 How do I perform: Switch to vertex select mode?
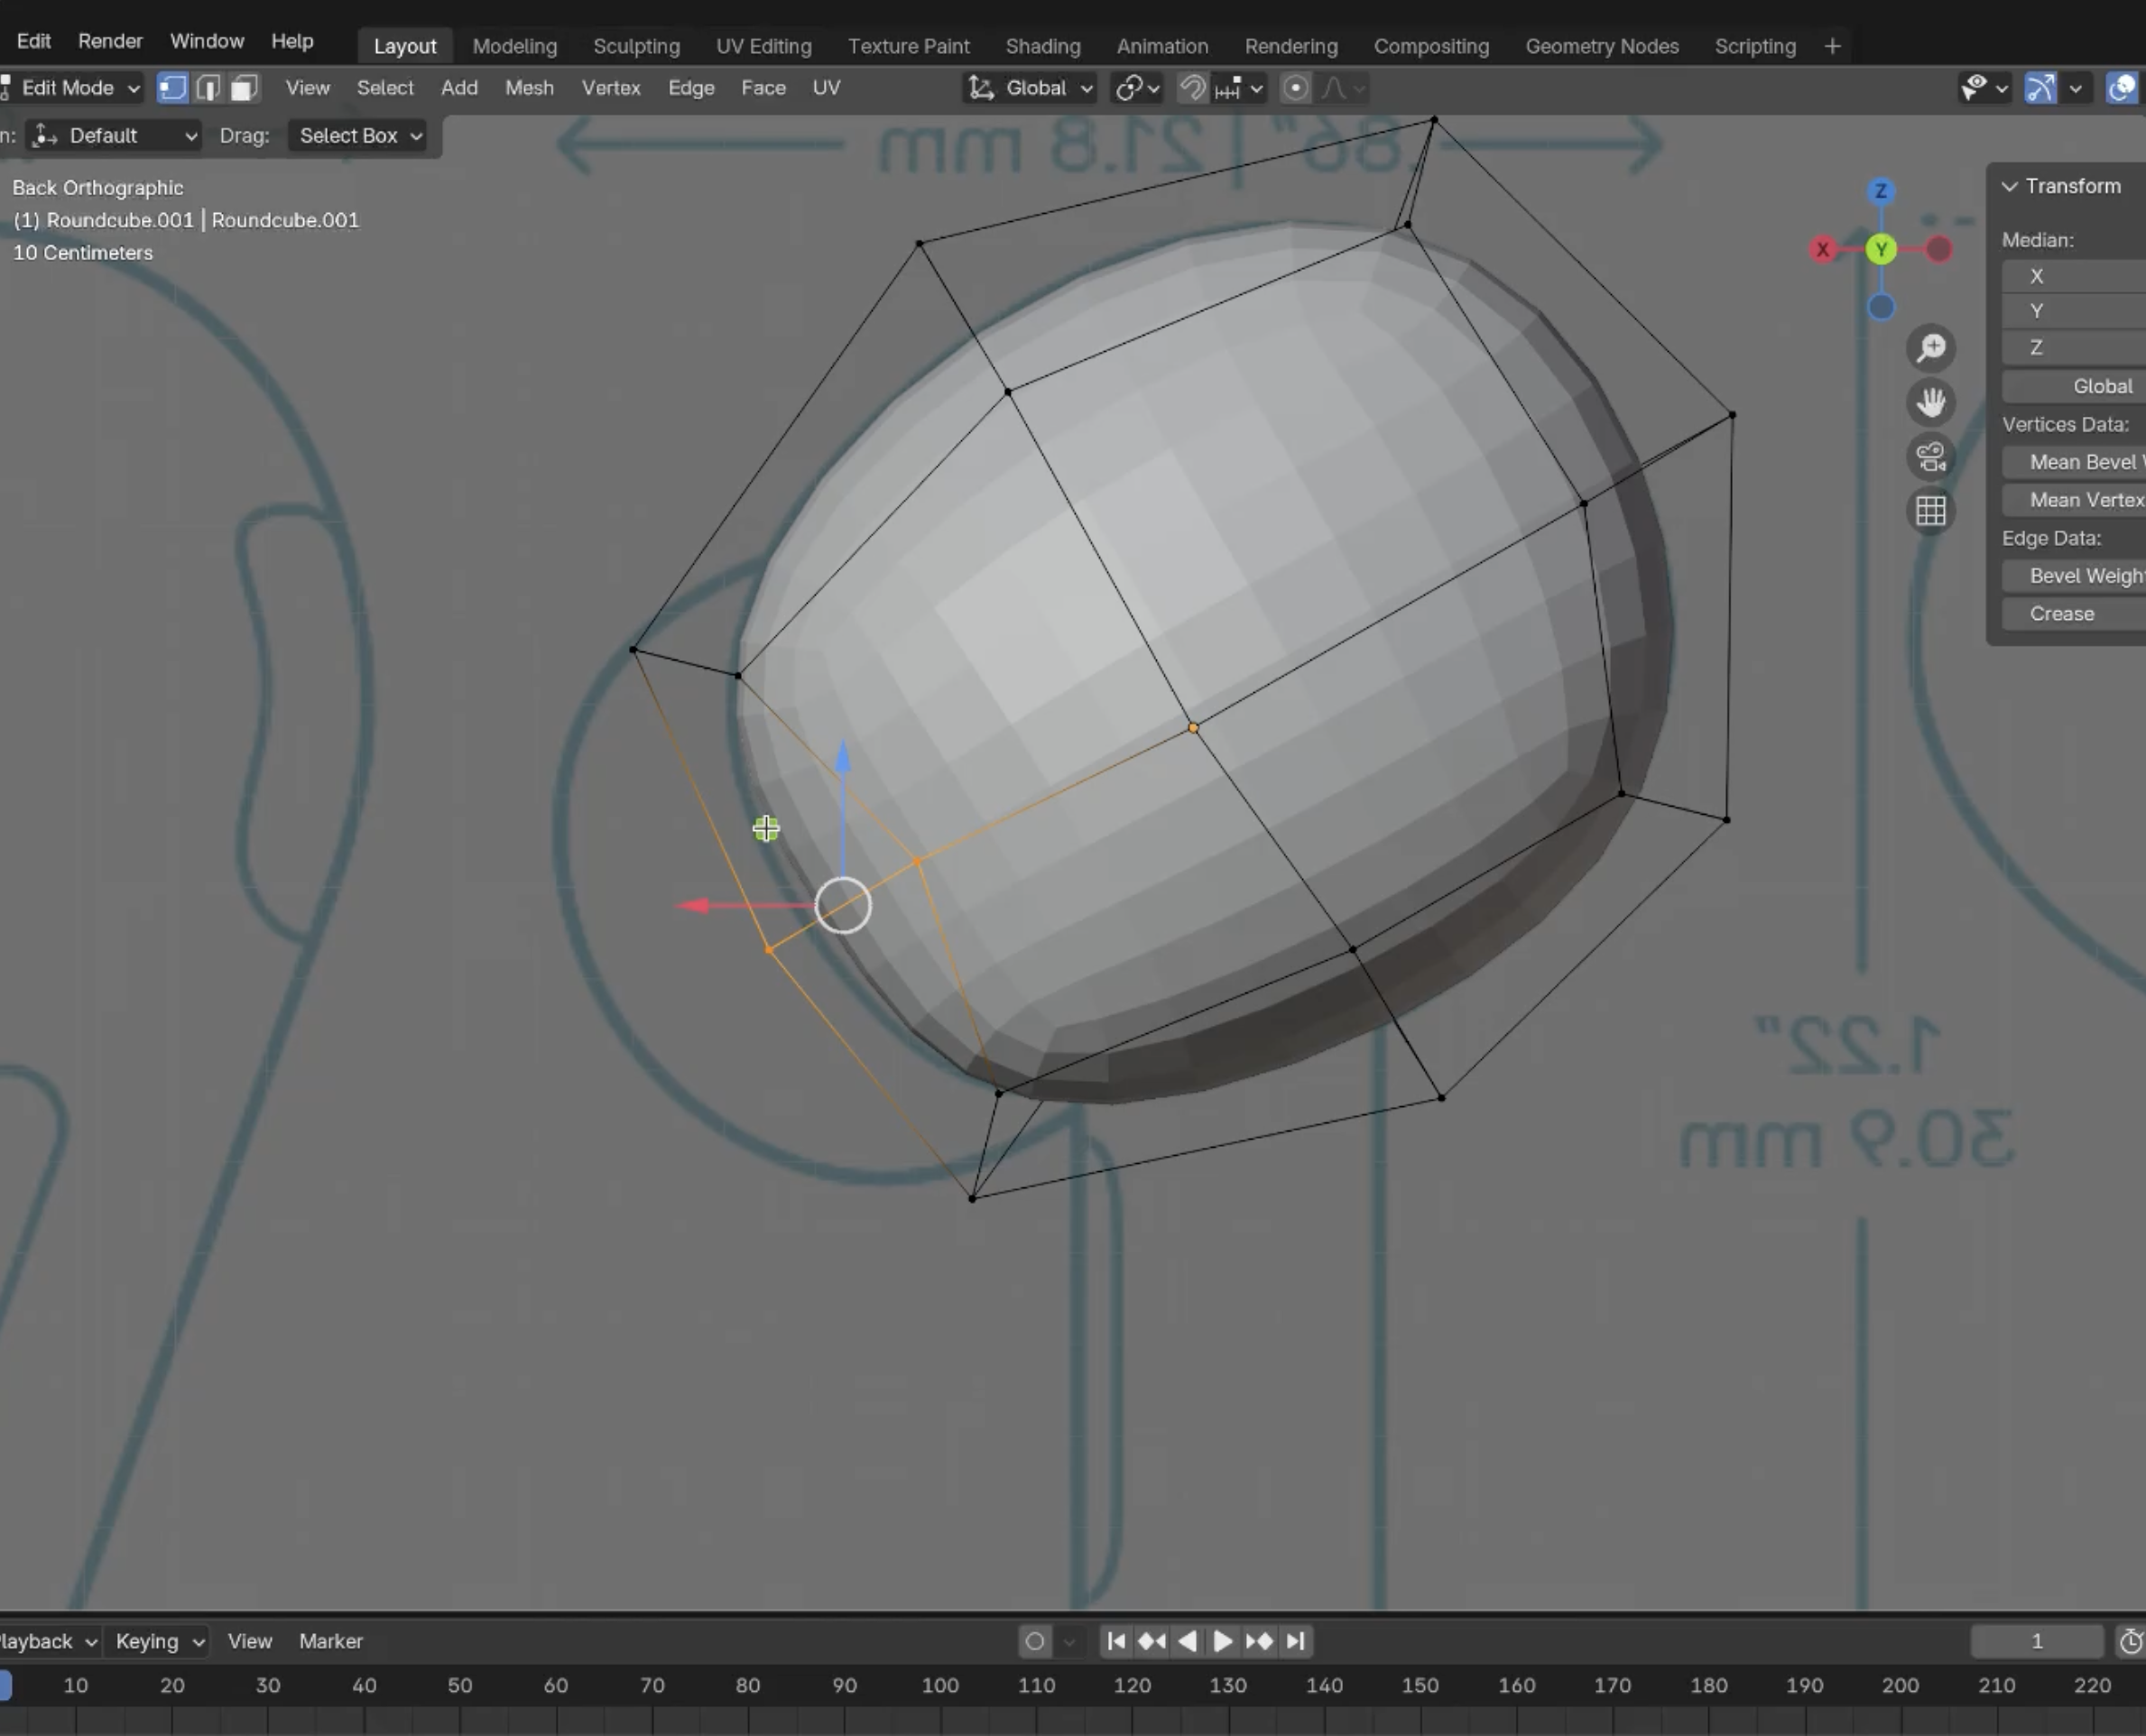[x=172, y=88]
